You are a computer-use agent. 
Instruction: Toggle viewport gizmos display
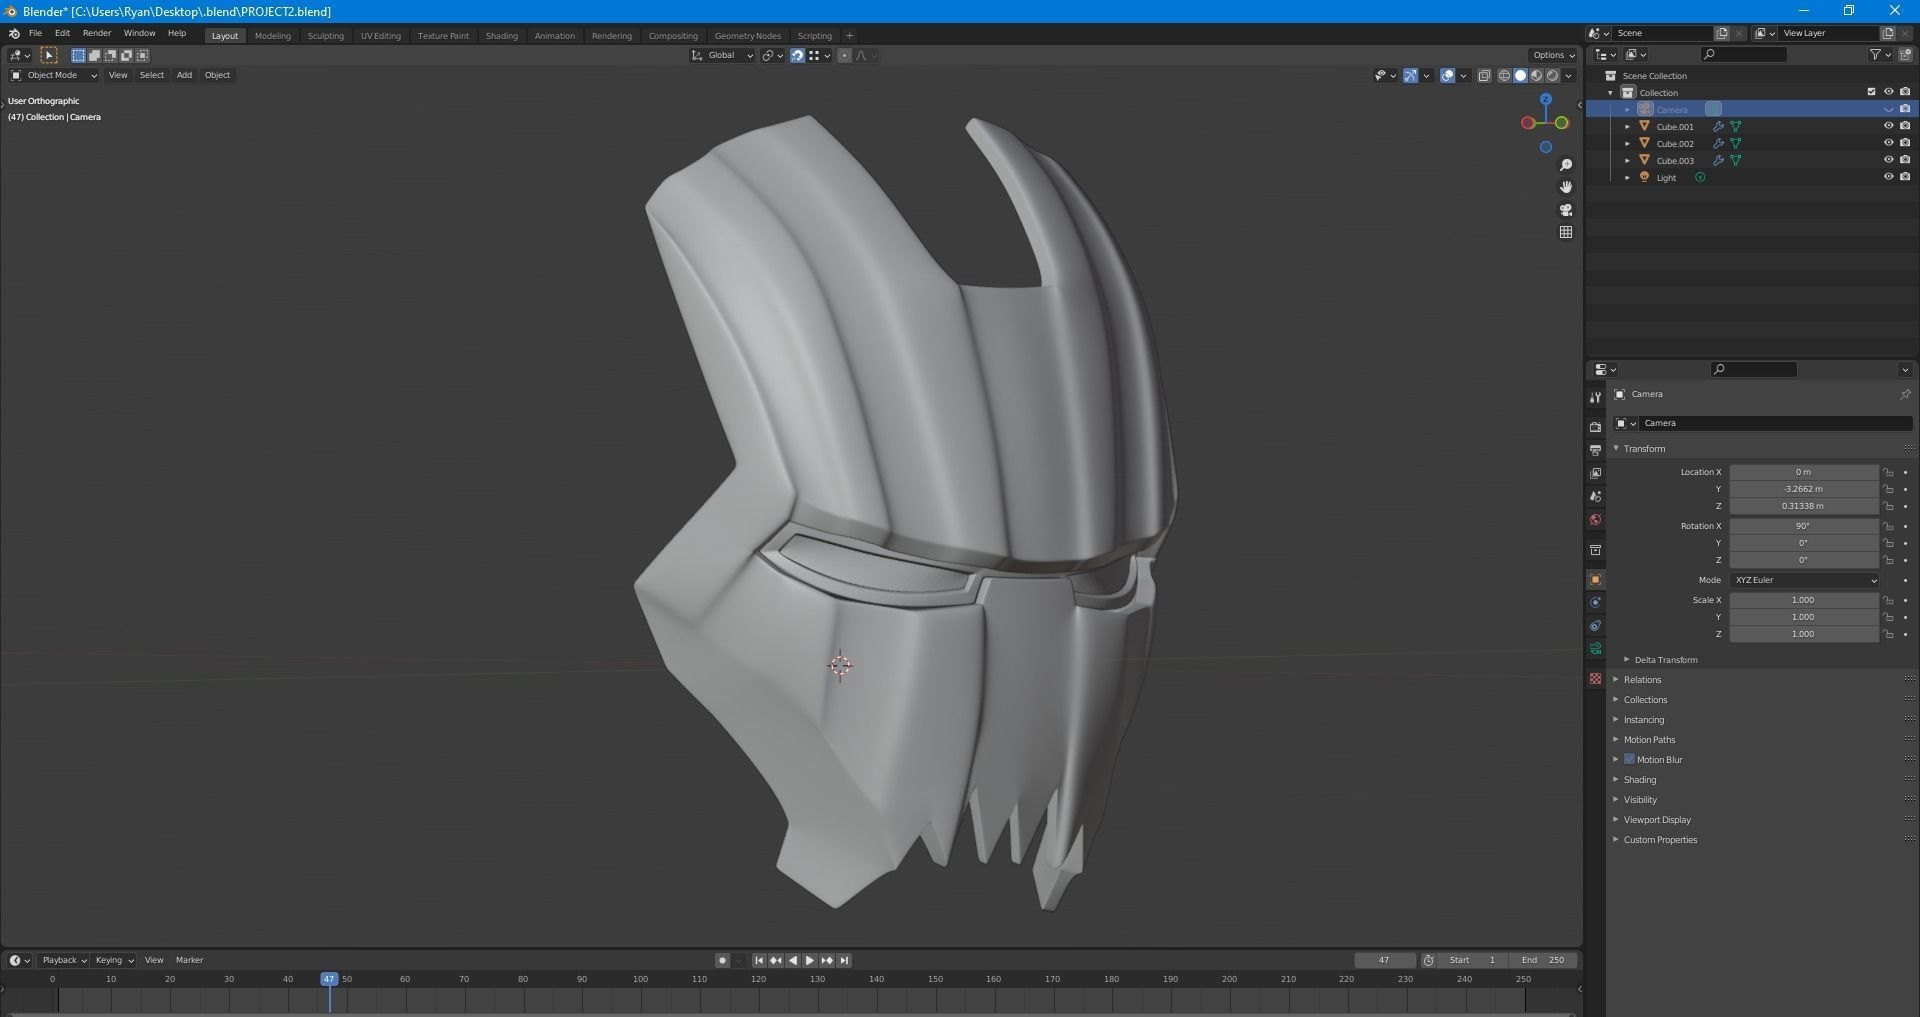click(x=1410, y=76)
